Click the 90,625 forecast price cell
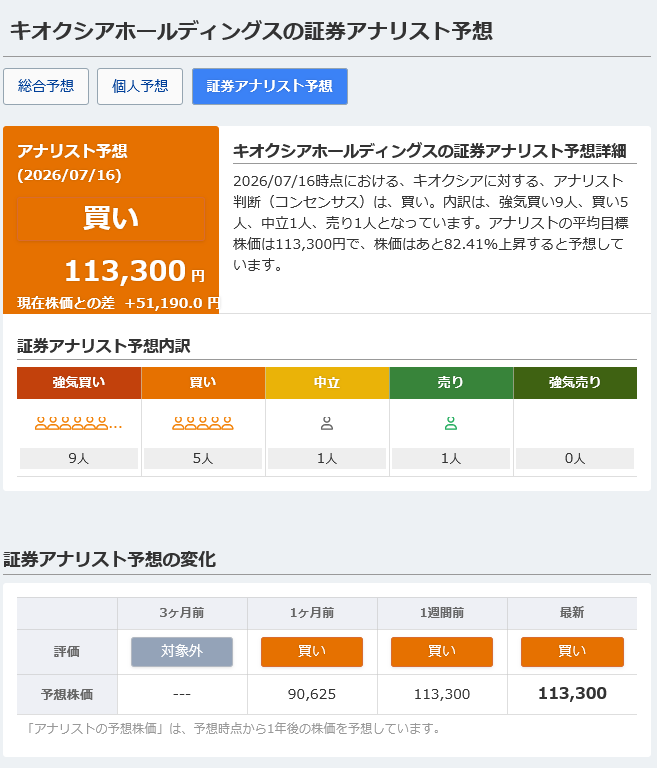 (x=312, y=694)
